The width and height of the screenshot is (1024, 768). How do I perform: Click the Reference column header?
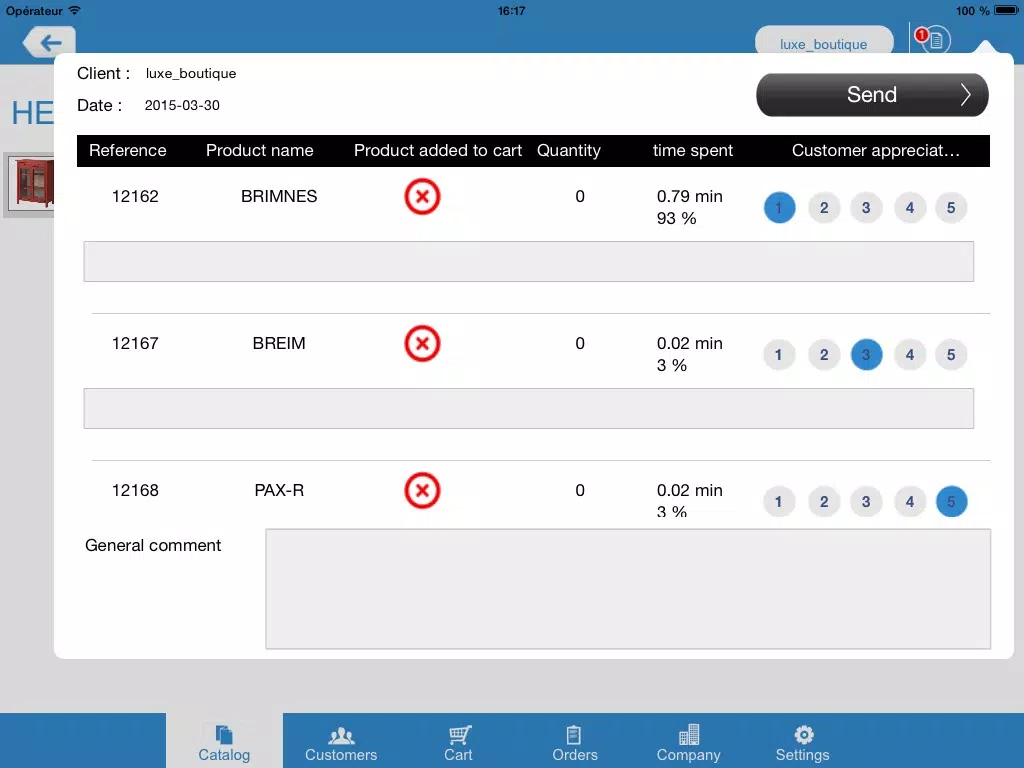pyautogui.click(x=127, y=150)
